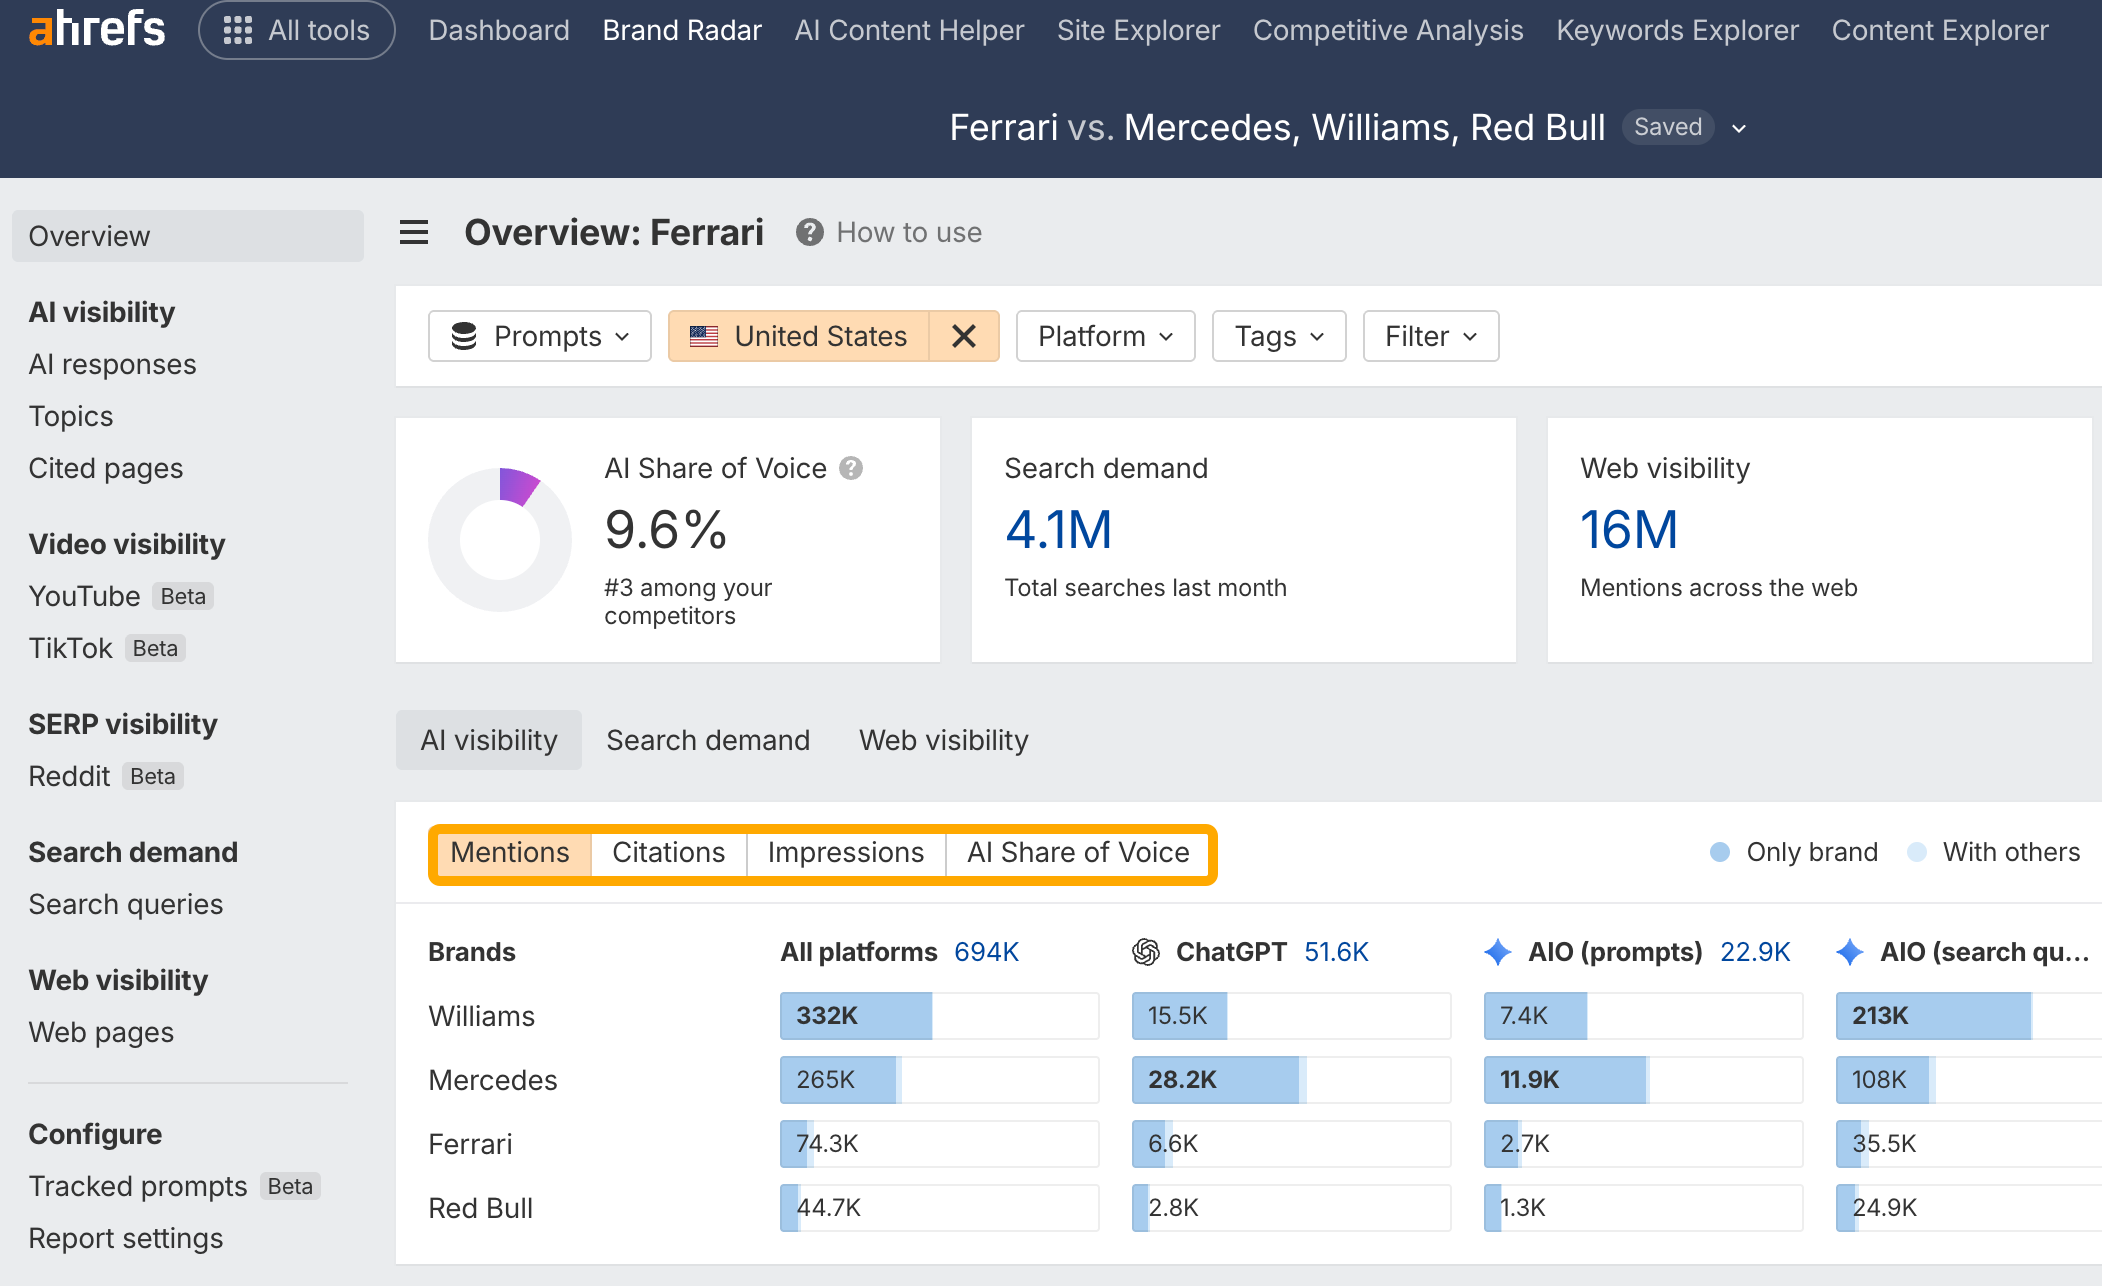Click the Red Bull brand row label
The height and width of the screenshot is (1286, 2102).
(480, 1208)
